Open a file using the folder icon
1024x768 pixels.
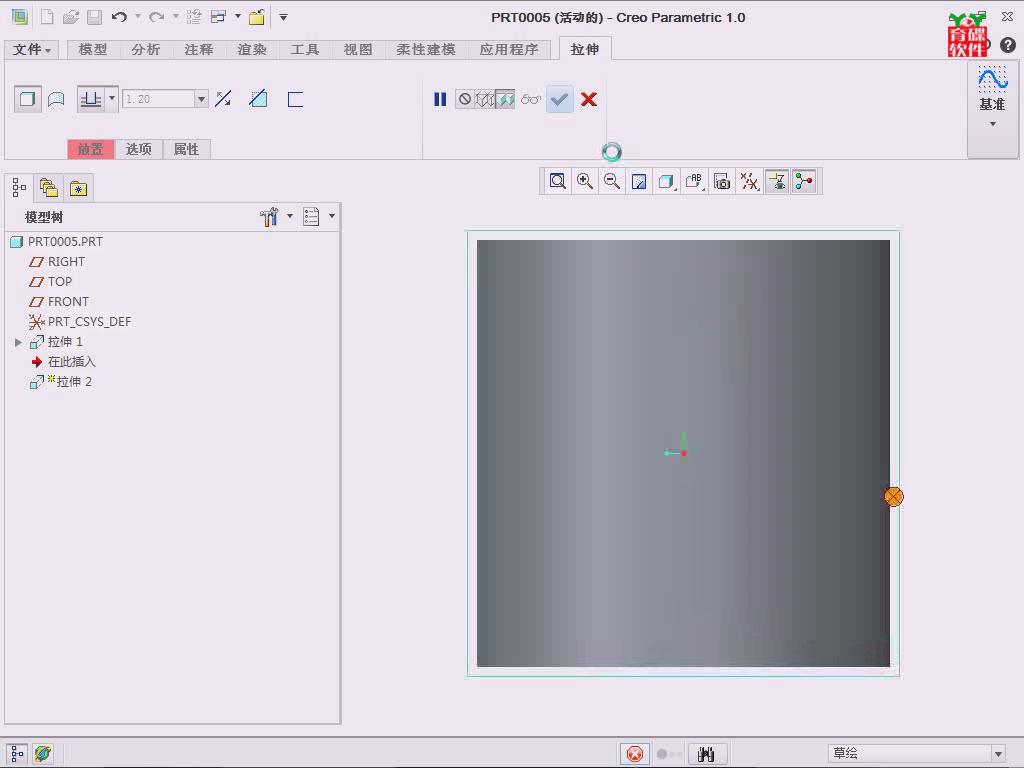pos(71,17)
